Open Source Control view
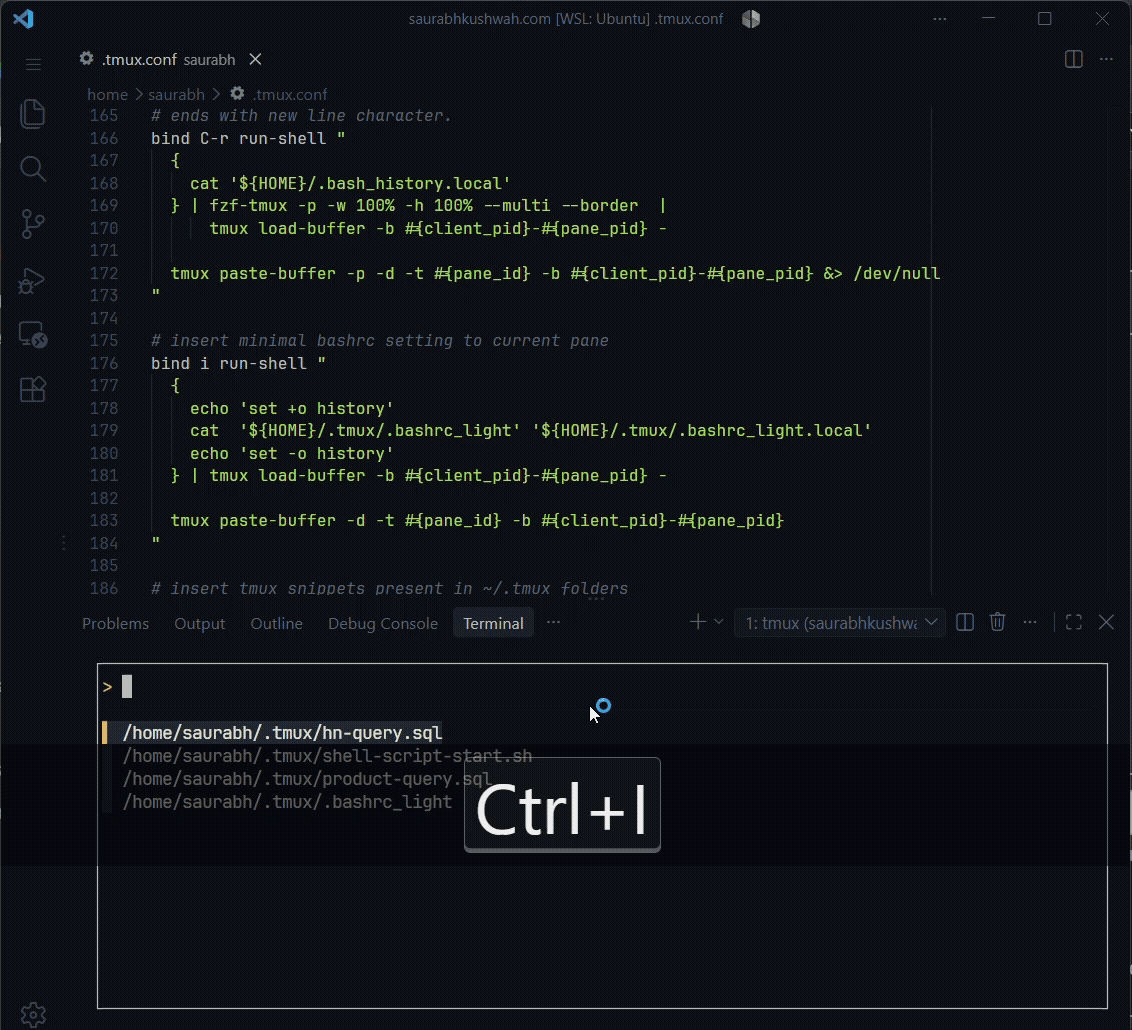Screen dimensions: 1132x1030 coord(32,224)
